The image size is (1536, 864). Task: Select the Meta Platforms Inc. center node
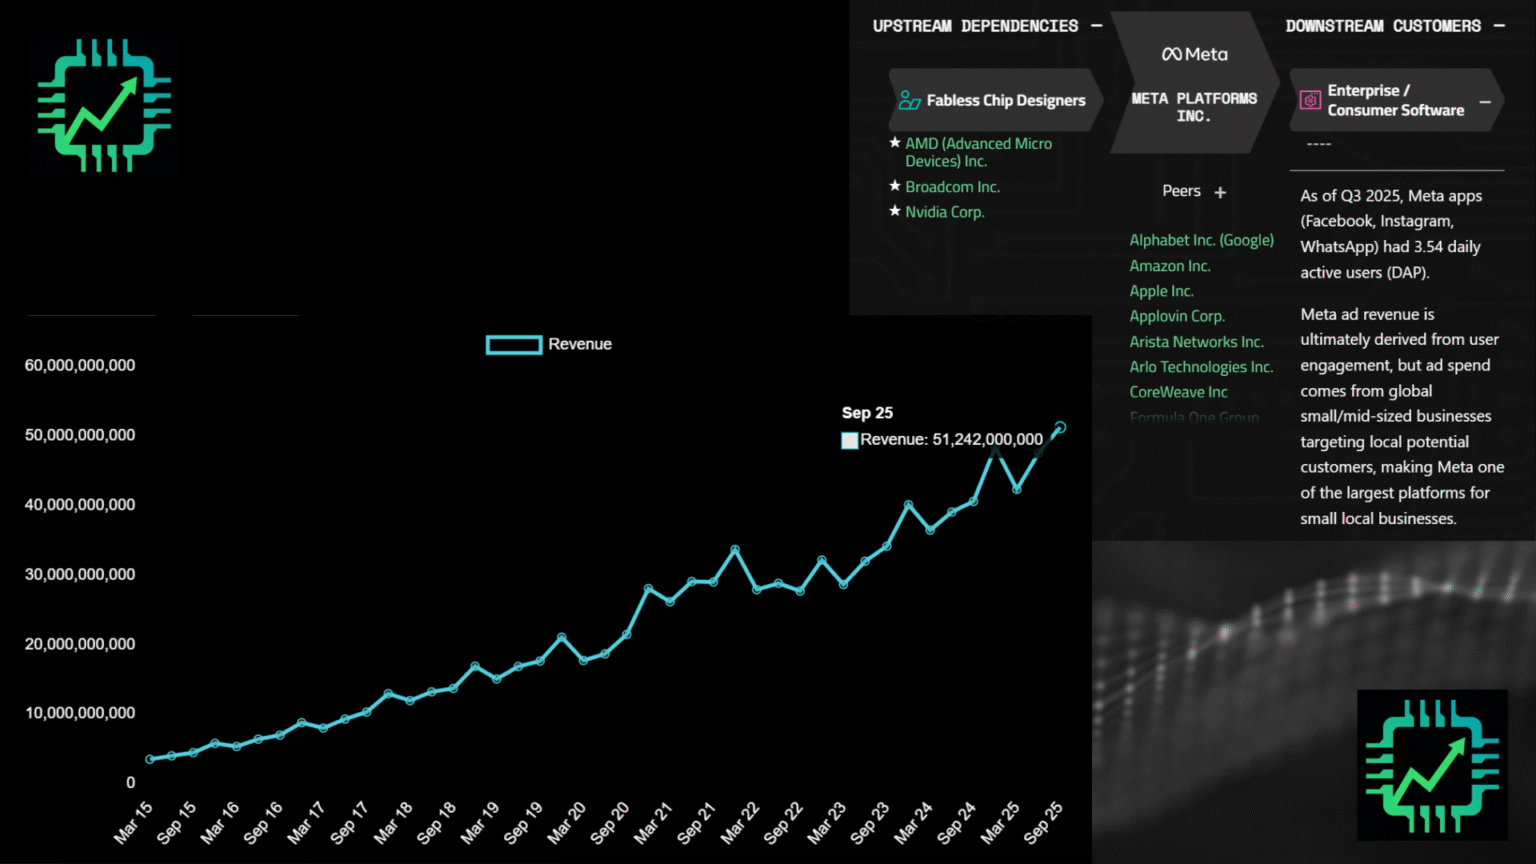(1193, 106)
